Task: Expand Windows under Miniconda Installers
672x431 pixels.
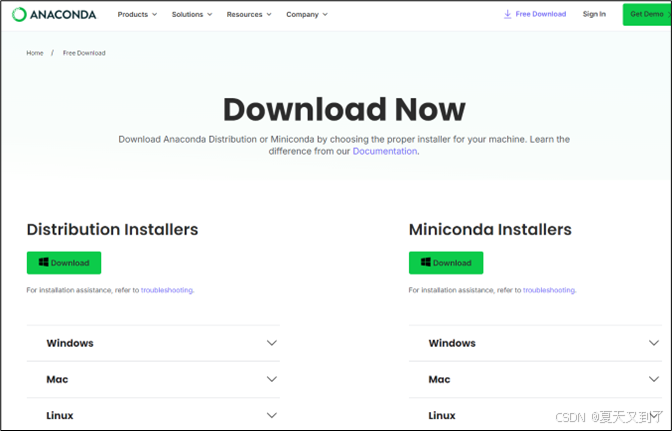Action: (x=535, y=343)
